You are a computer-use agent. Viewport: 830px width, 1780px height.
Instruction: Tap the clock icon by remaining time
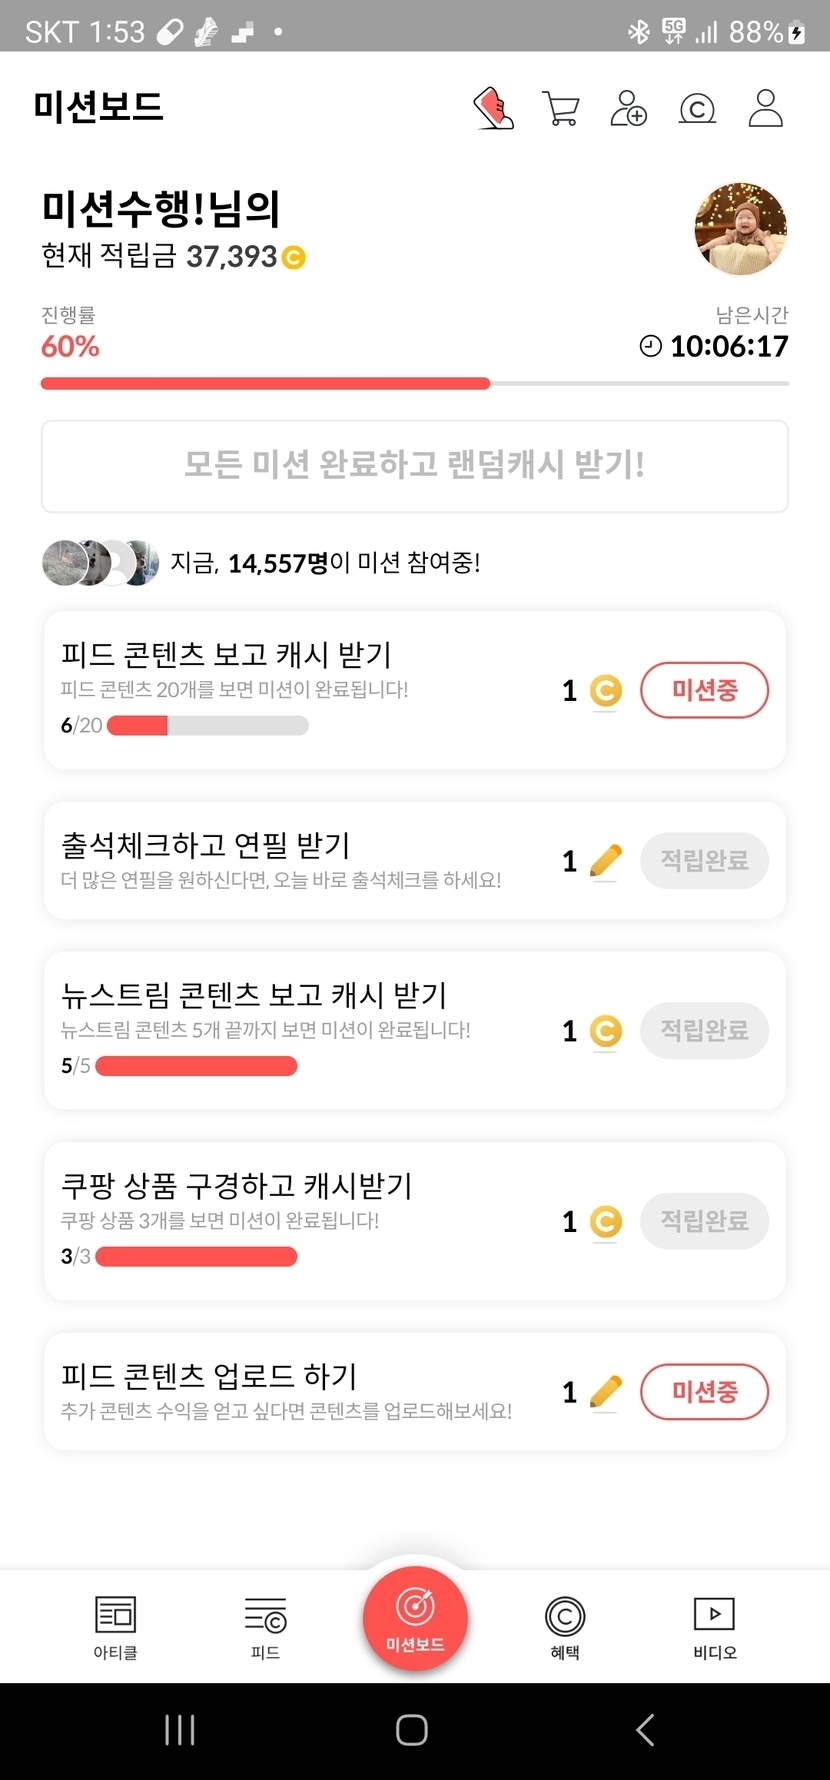[x=650, y=346]
